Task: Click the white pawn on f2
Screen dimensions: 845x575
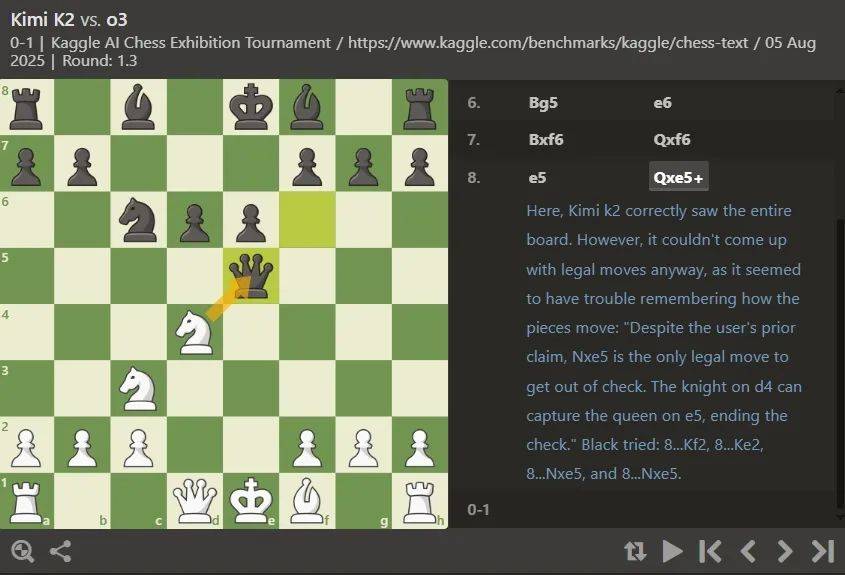Action: pyautogui.click(x=307, y=447)
